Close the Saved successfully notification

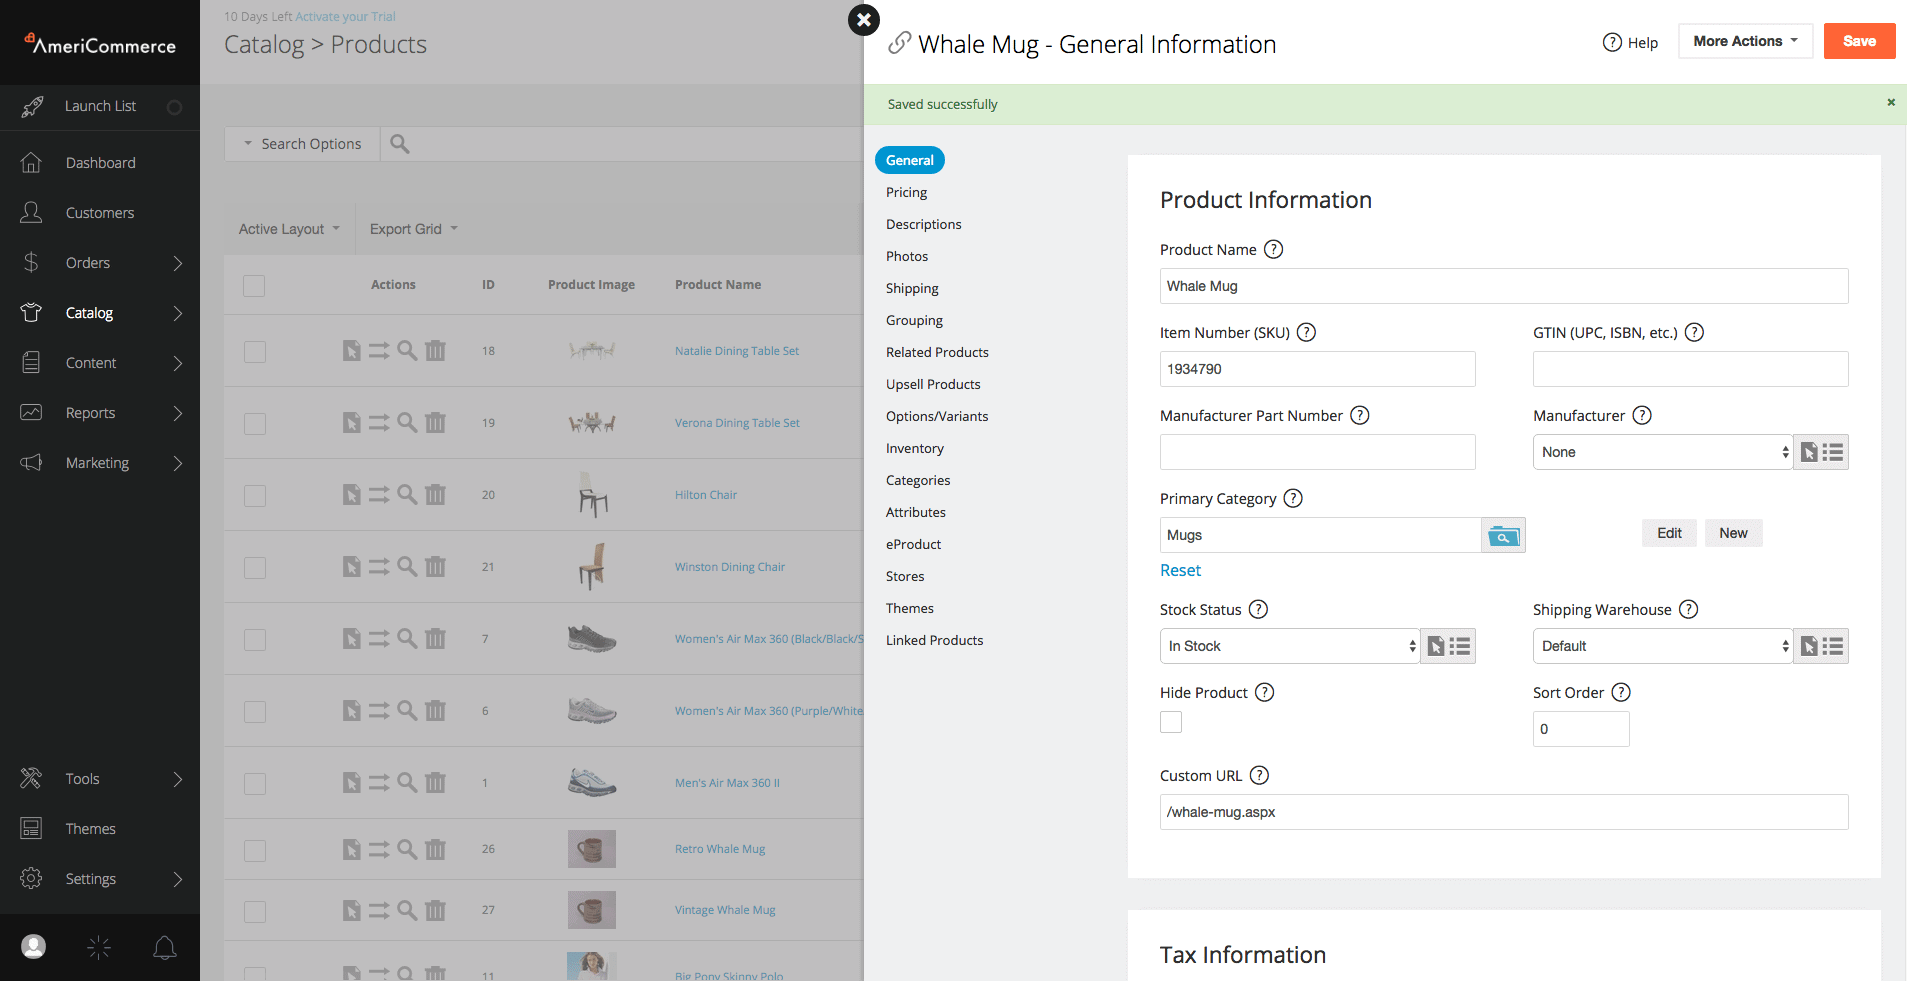point(1890,103)
